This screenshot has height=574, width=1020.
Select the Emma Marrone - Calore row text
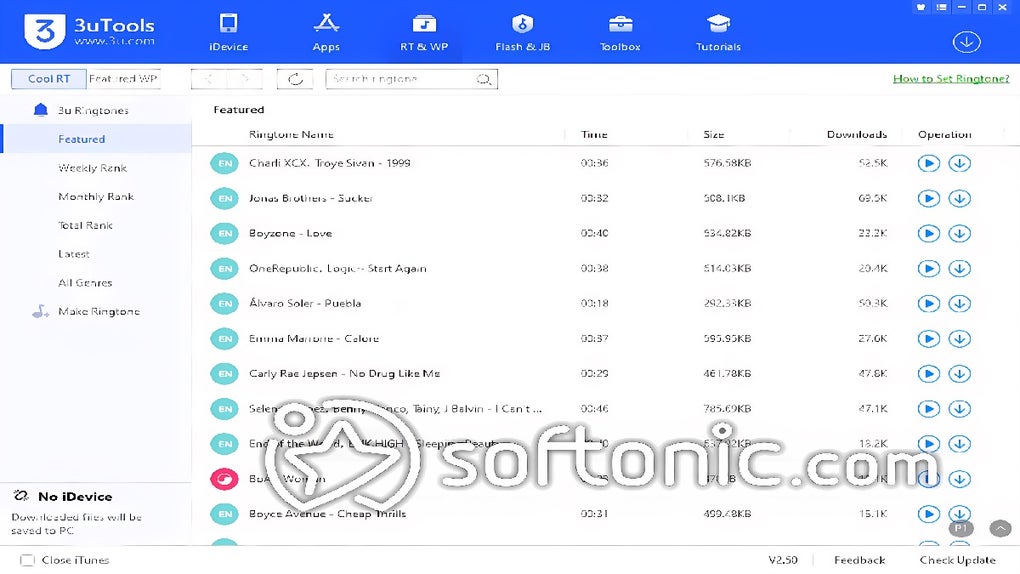click(314, 339)
